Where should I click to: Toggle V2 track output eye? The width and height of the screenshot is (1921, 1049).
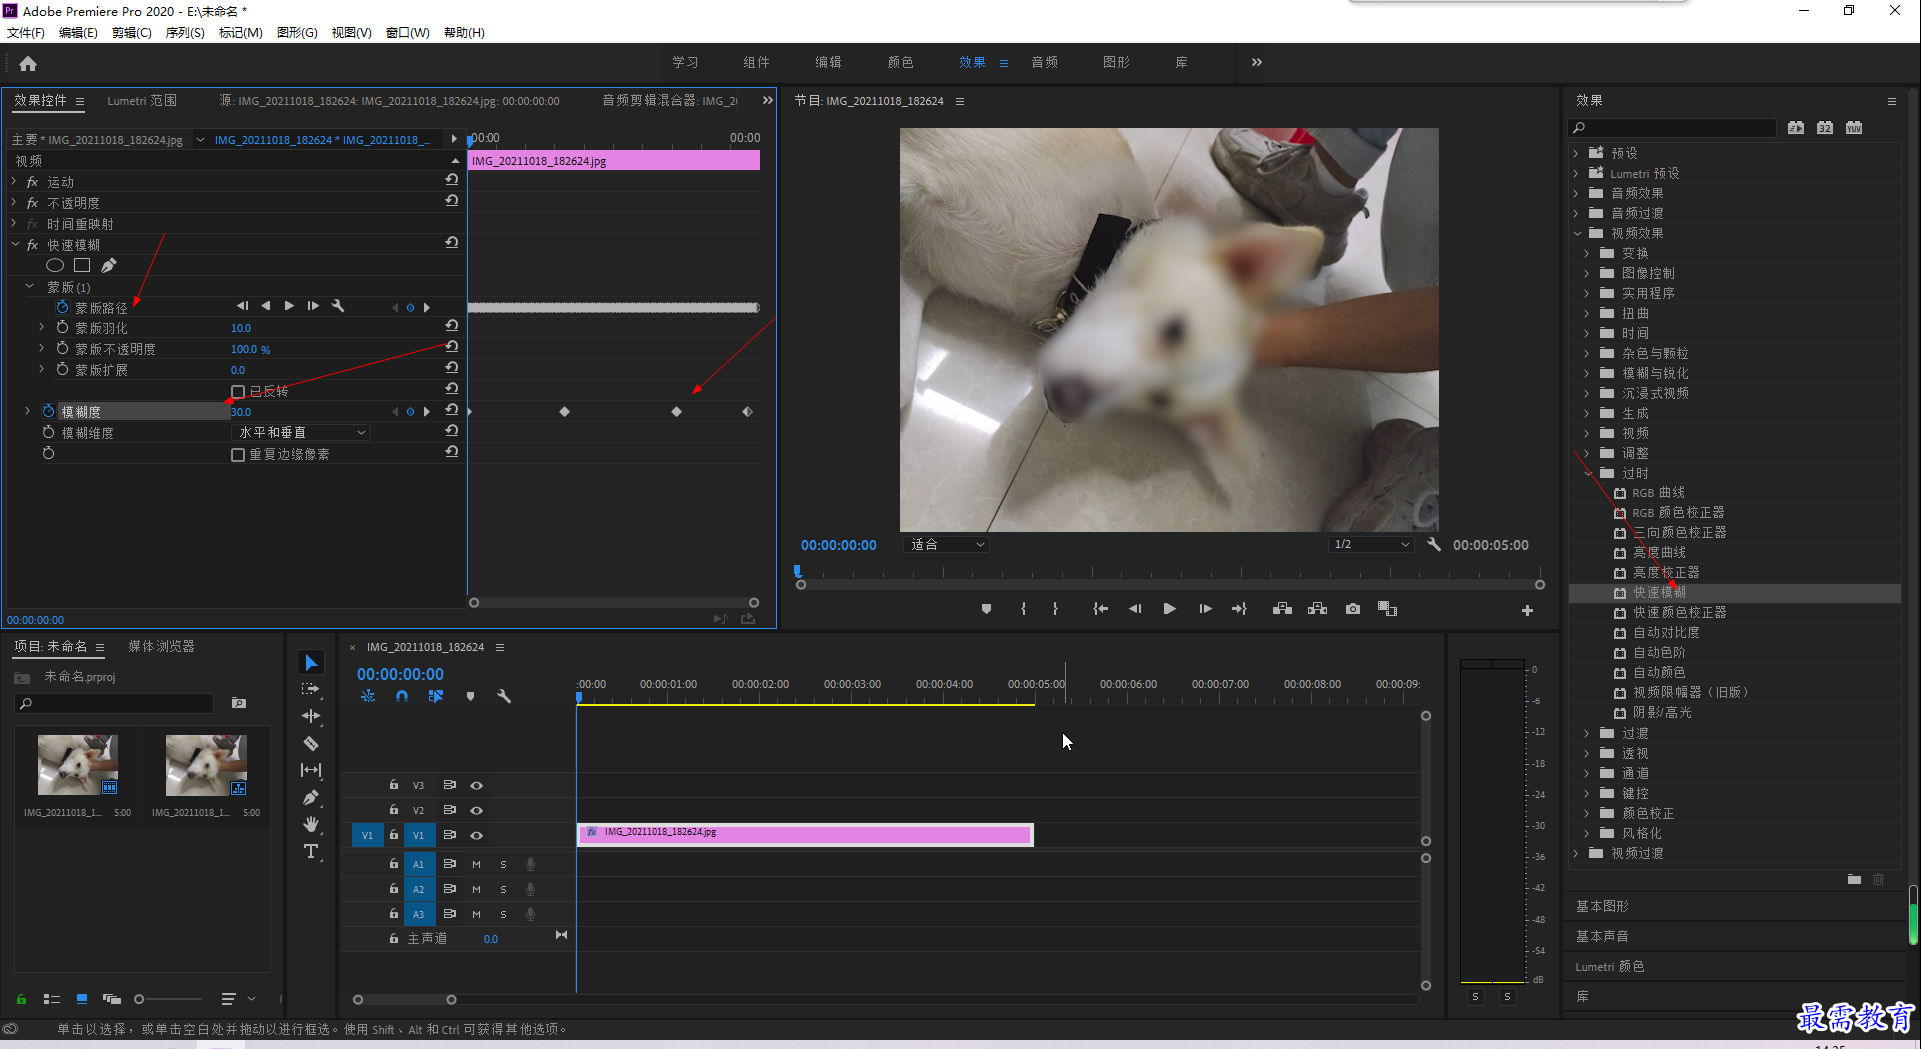(x=477, y=810)
